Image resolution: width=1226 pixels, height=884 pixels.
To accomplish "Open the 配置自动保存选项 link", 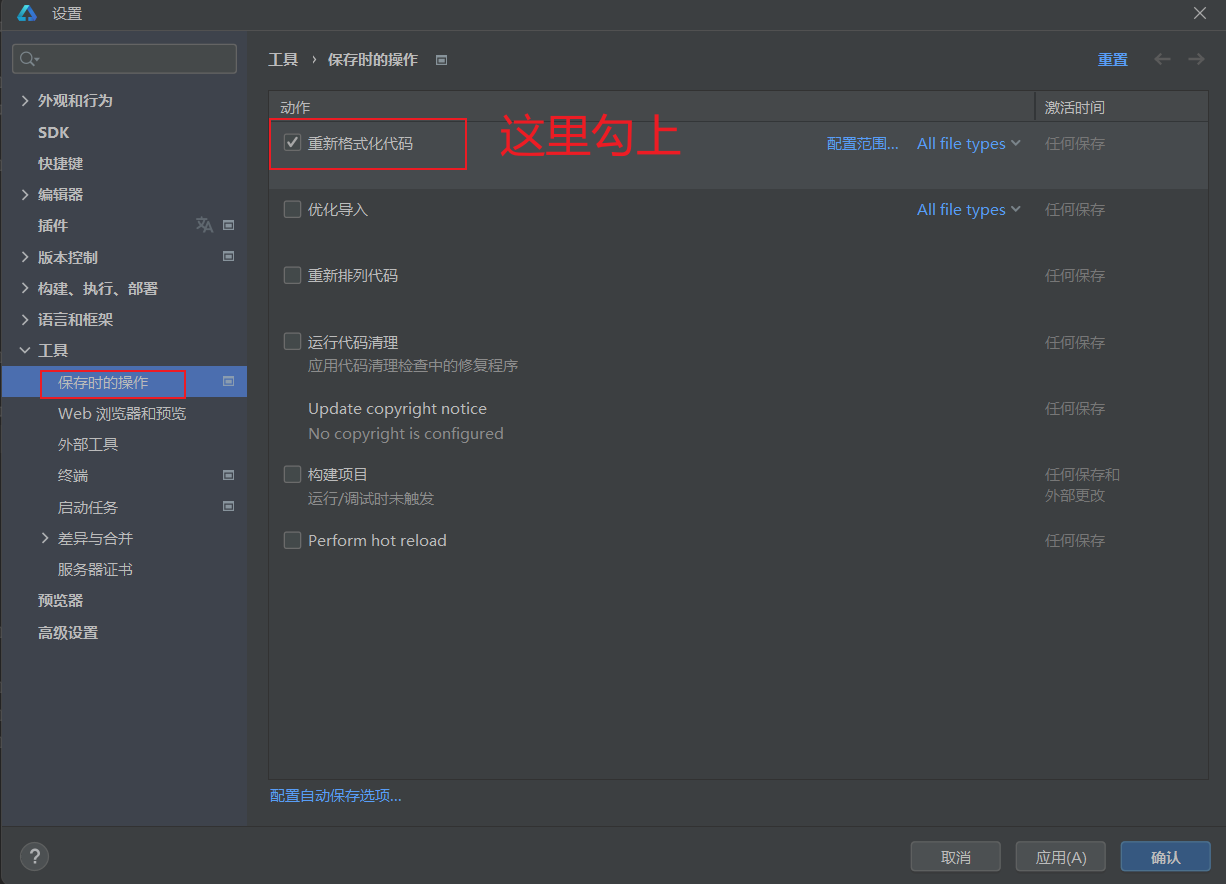I will coord(335,795).
